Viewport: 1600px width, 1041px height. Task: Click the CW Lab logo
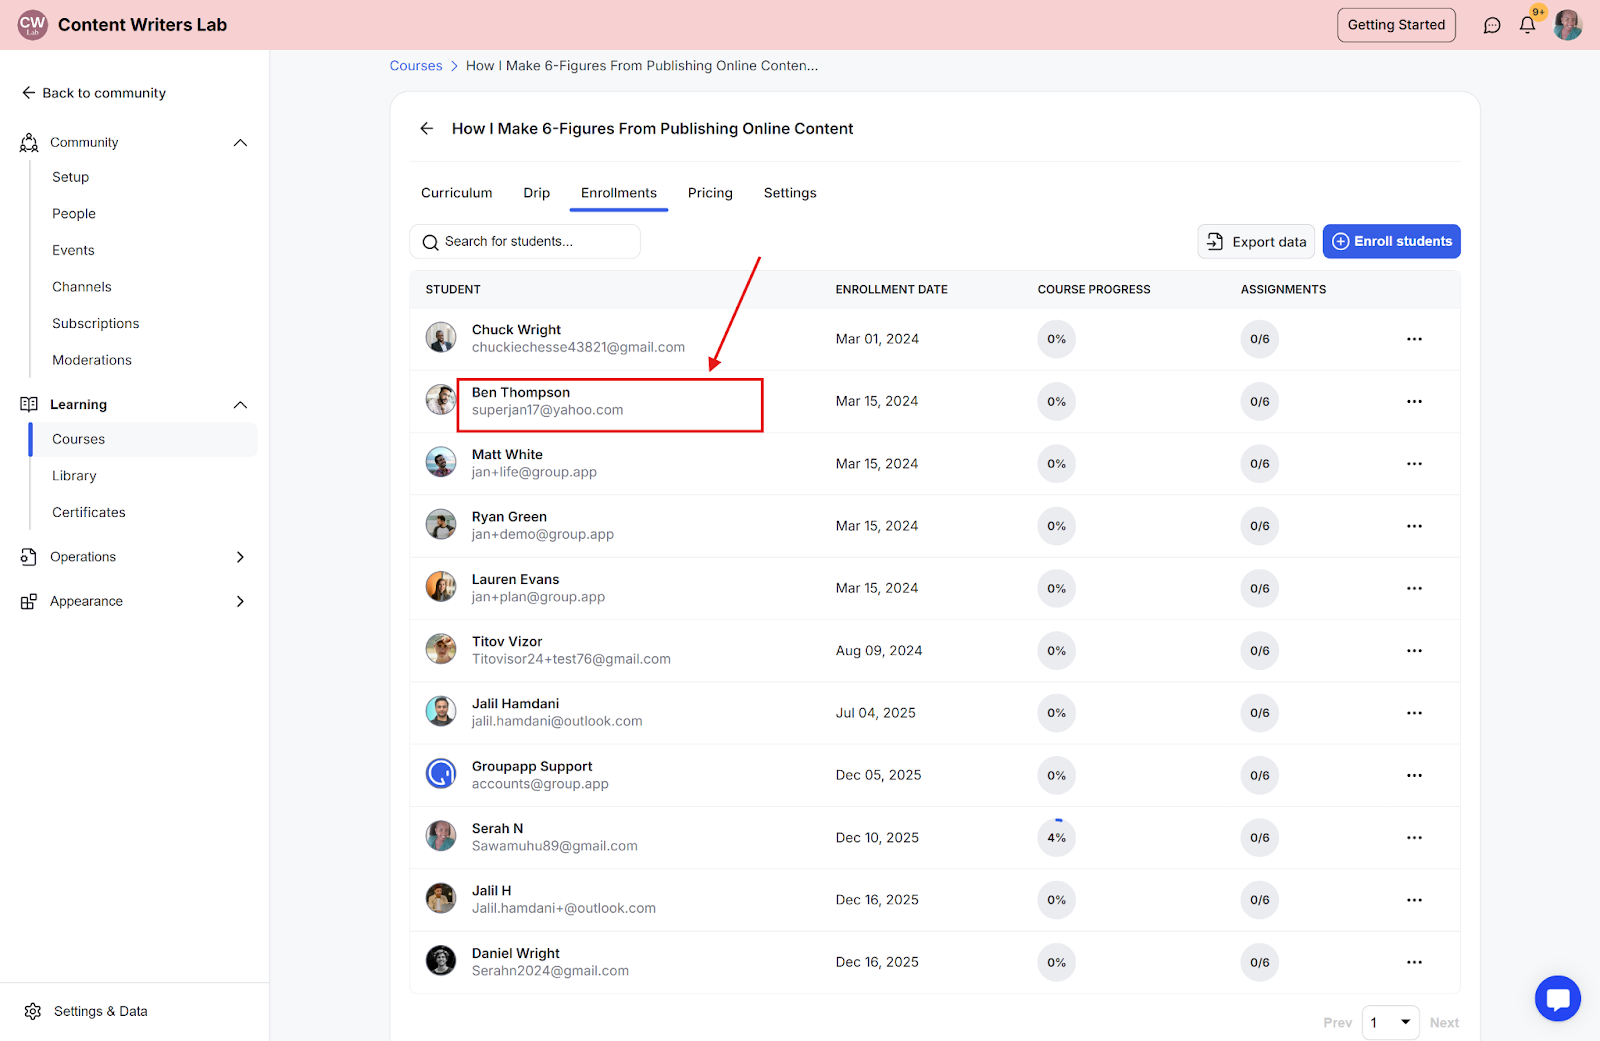click(x=33, y=25)
